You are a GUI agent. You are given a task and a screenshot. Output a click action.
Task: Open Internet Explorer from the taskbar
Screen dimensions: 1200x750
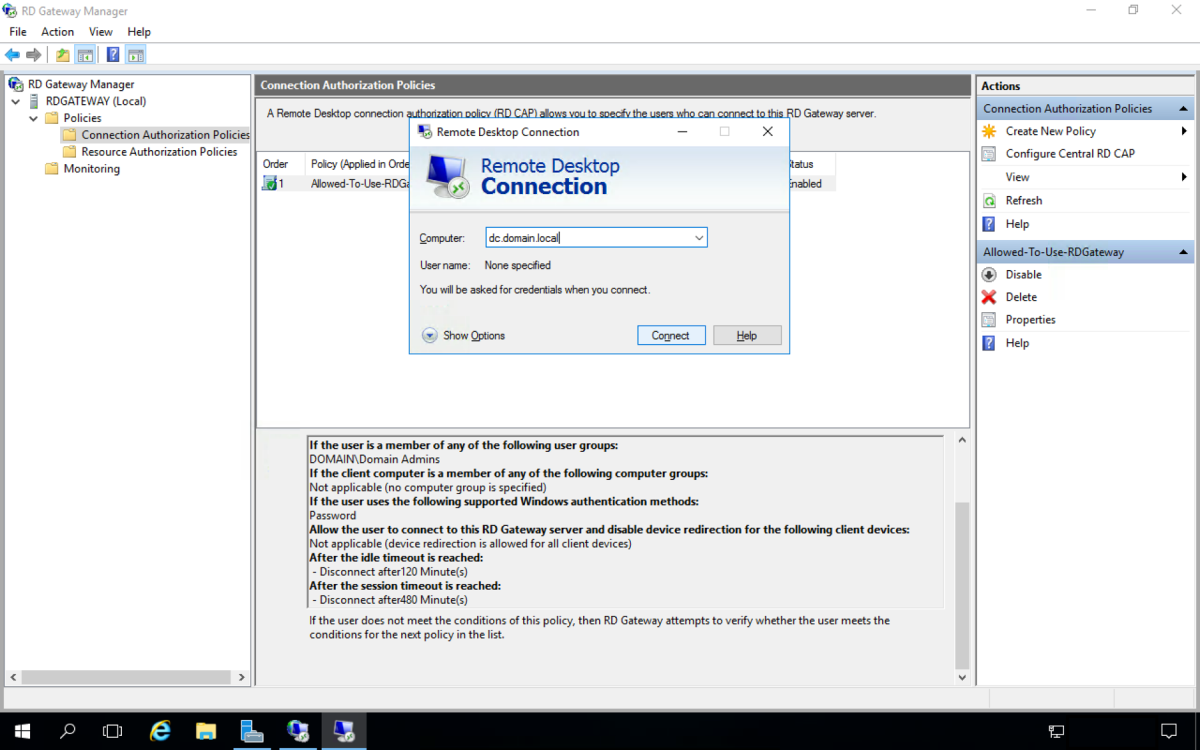(x=160, y=731)
